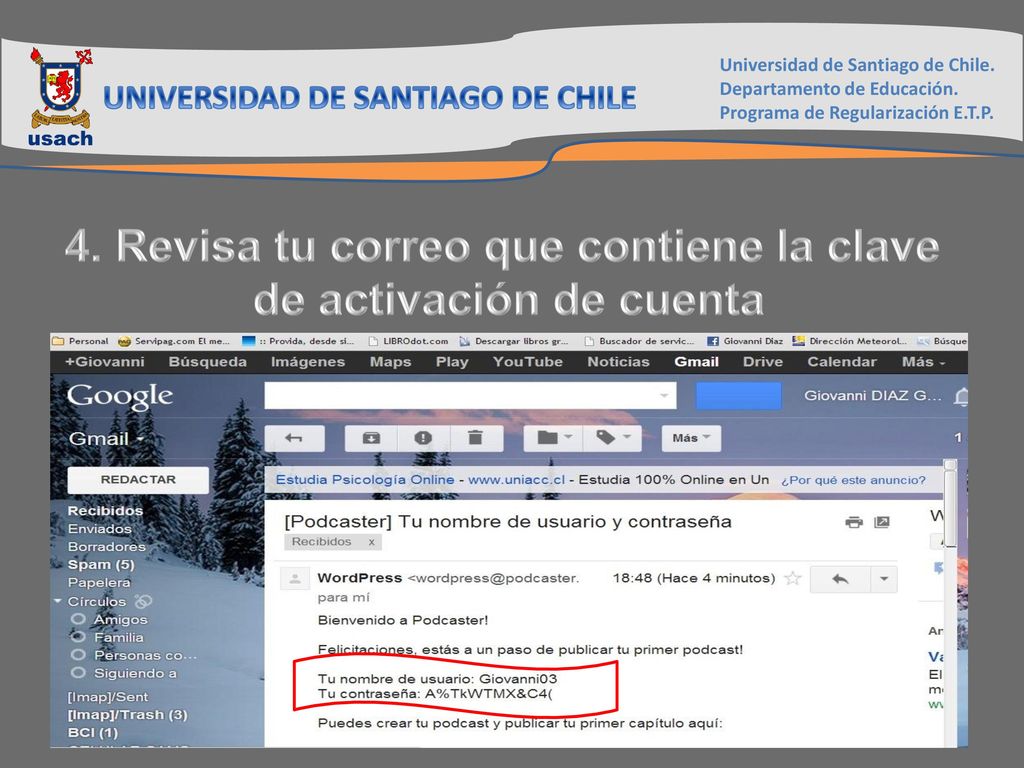Open Drive in the Google bar
The height and width of the screenshot is (768, 1024).
click(x=763, y=362)
